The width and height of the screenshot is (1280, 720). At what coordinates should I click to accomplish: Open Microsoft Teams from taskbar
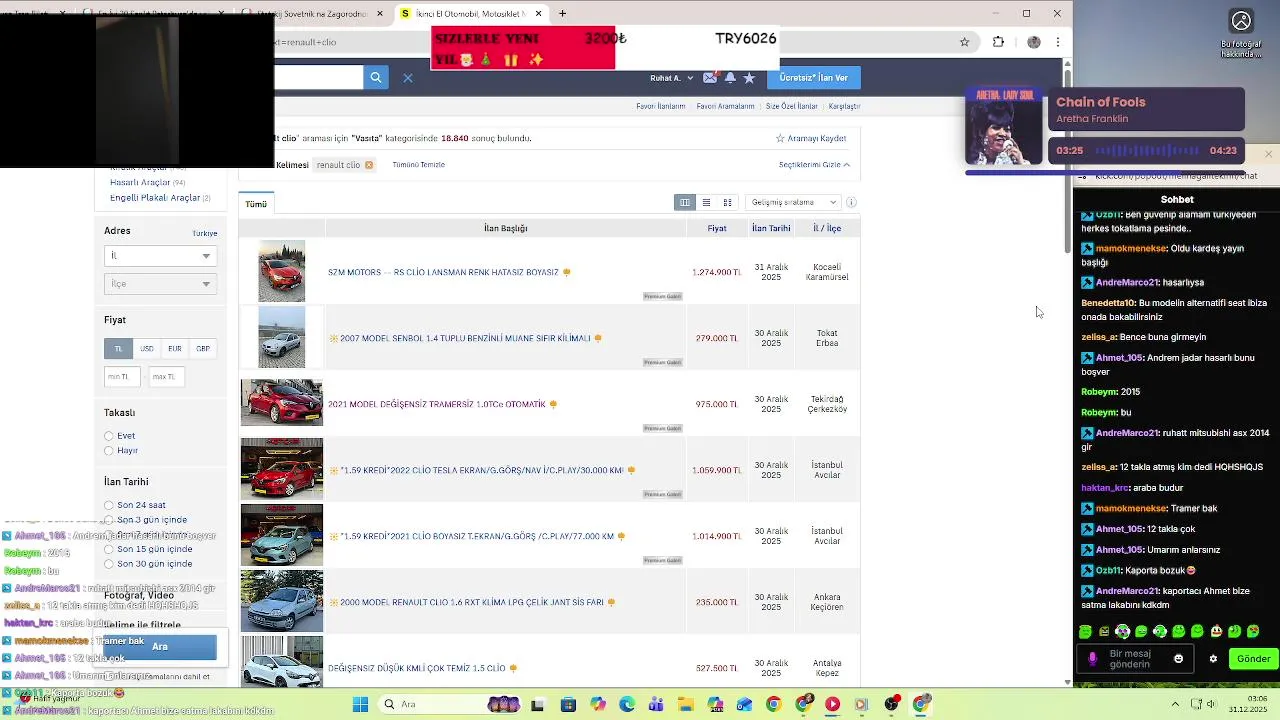[656, 704]
